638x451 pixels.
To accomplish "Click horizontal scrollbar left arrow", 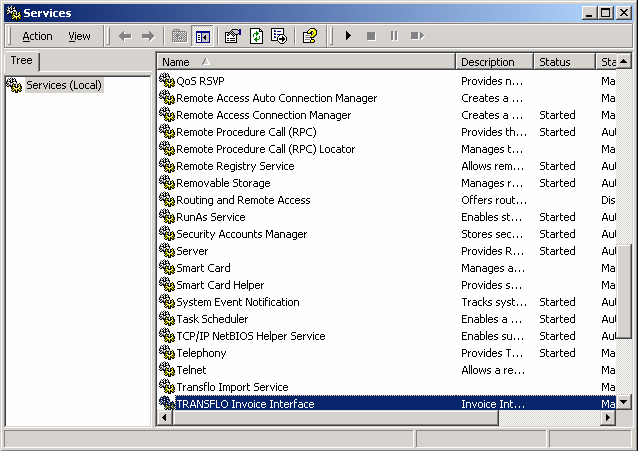I will tap(164, 418).
